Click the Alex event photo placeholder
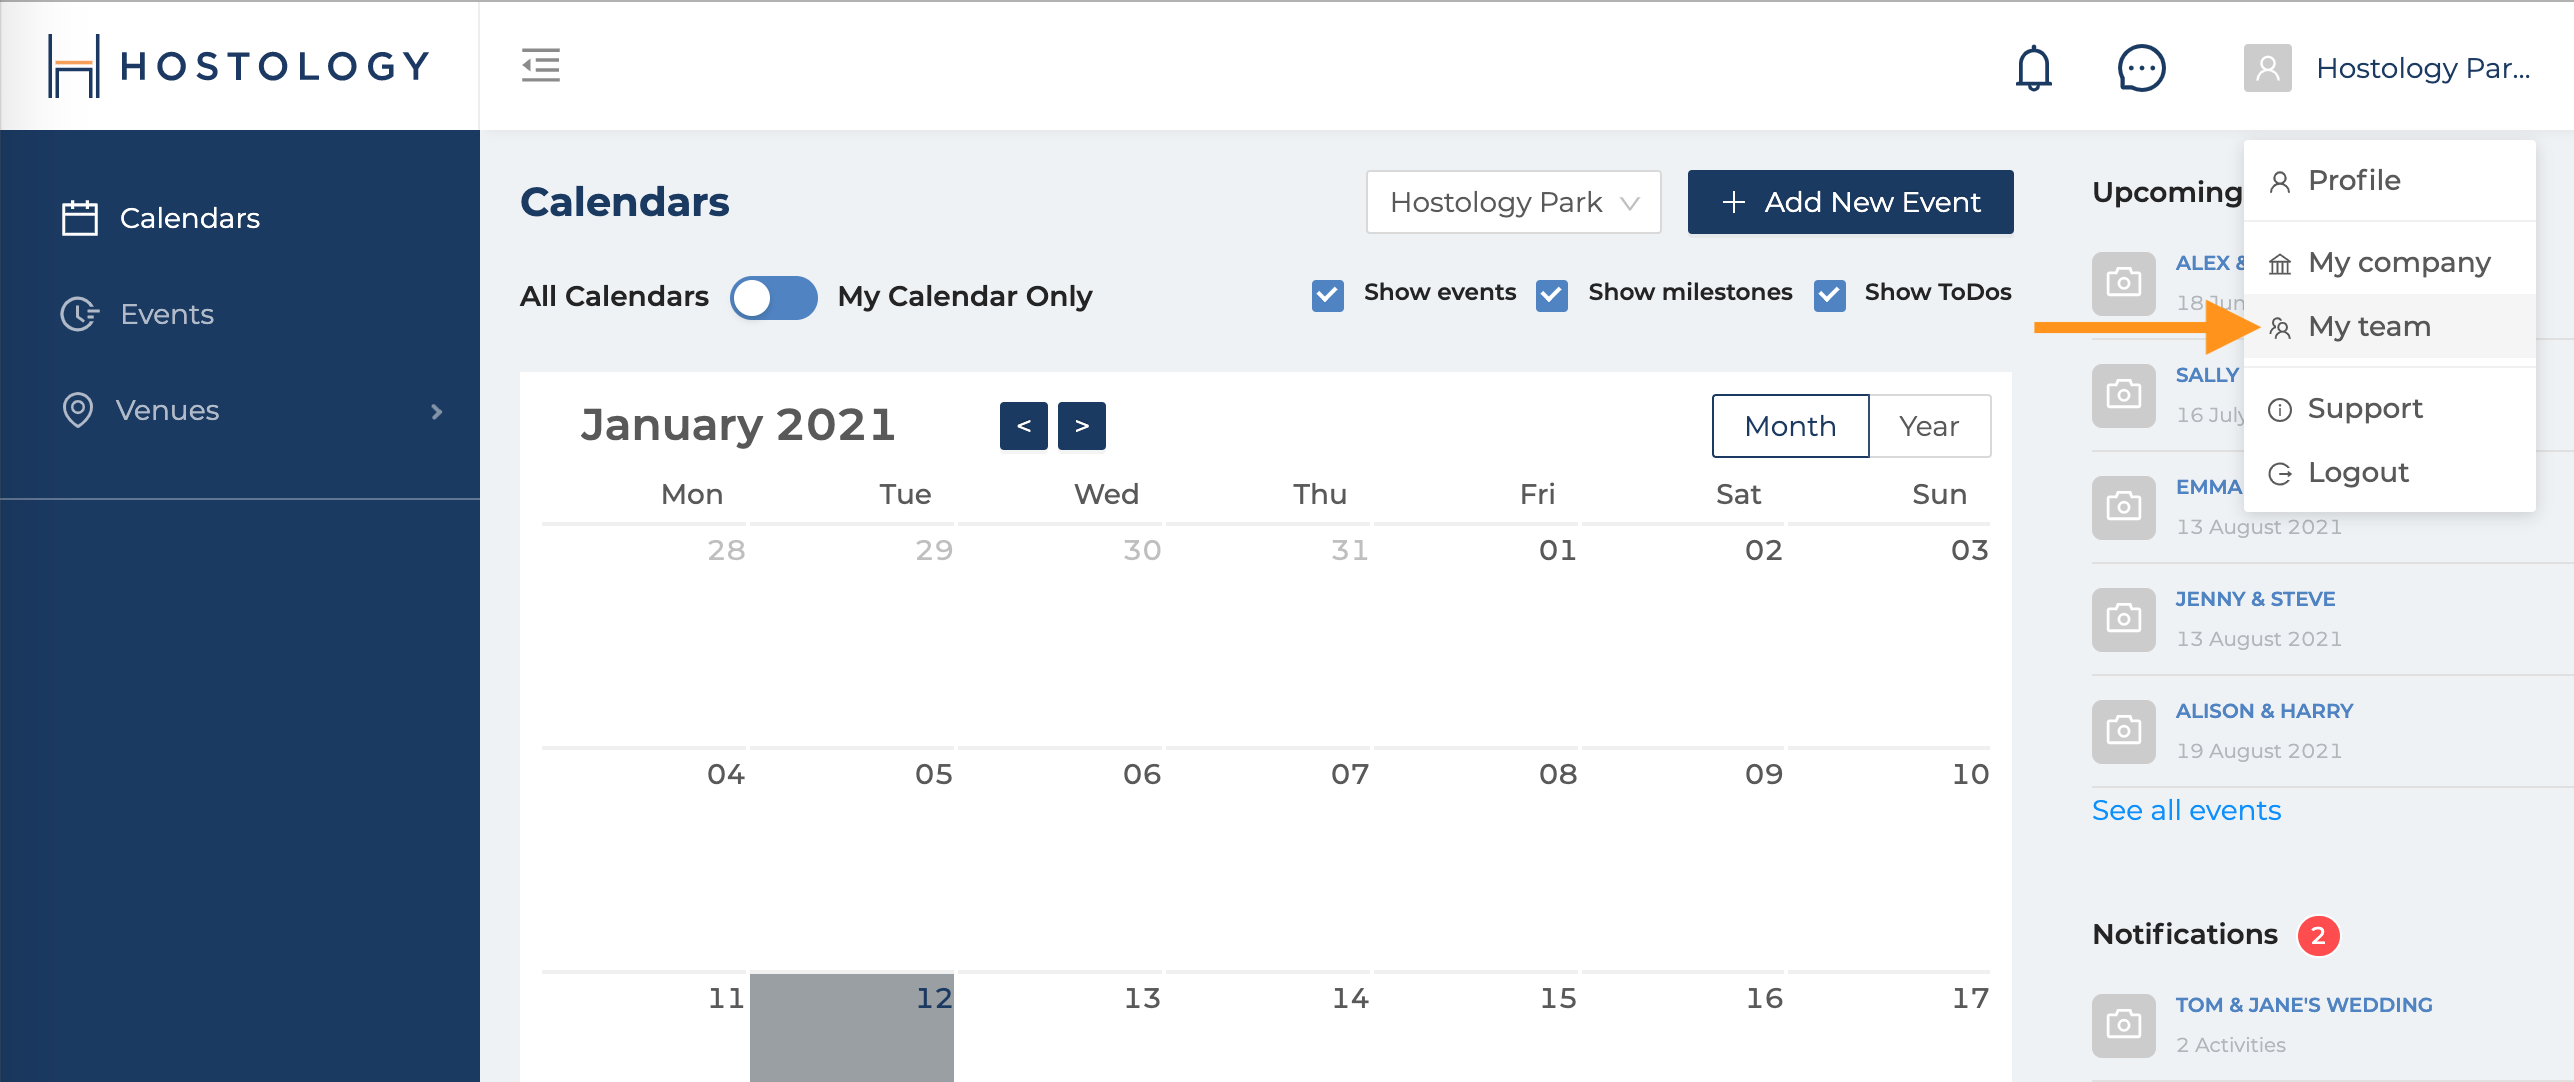The width and height of the screenshot is (2574, 1082). click(2123, 283)
